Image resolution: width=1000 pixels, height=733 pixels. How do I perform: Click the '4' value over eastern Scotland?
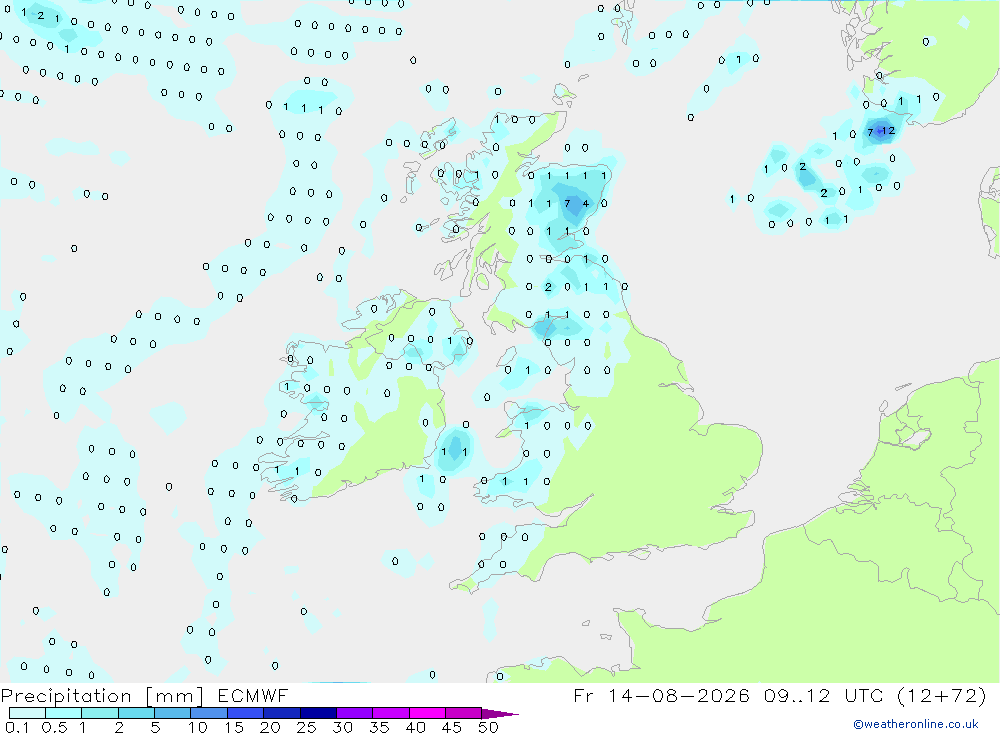click(x=586, y=204)
